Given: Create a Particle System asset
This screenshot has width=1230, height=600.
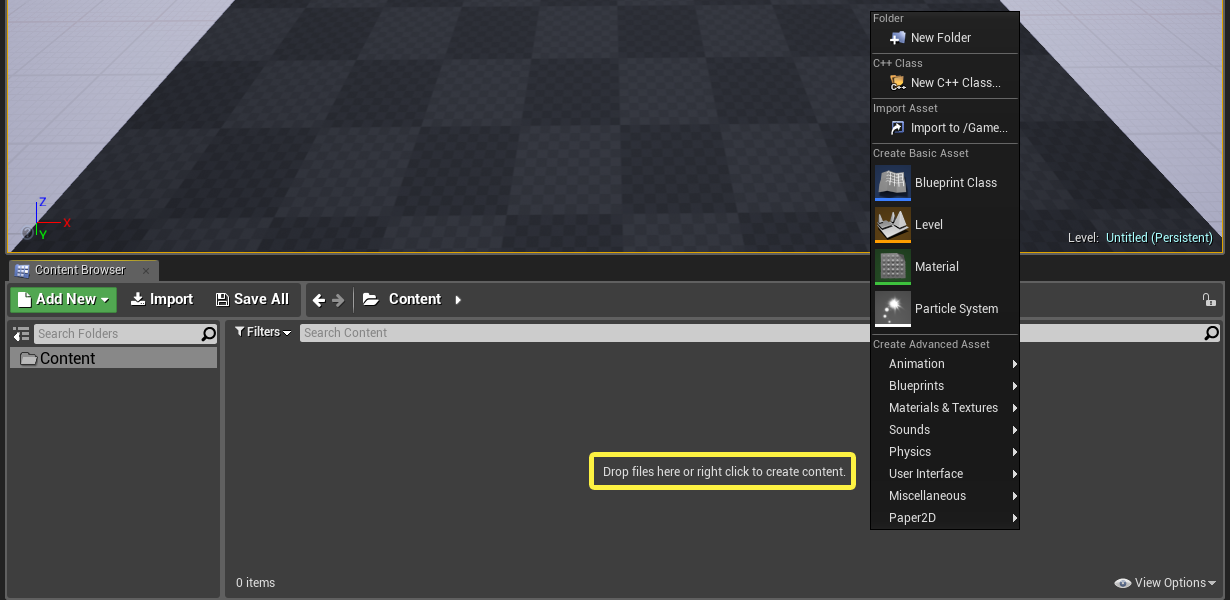Looking at the screenshot, I should (944, 309).
